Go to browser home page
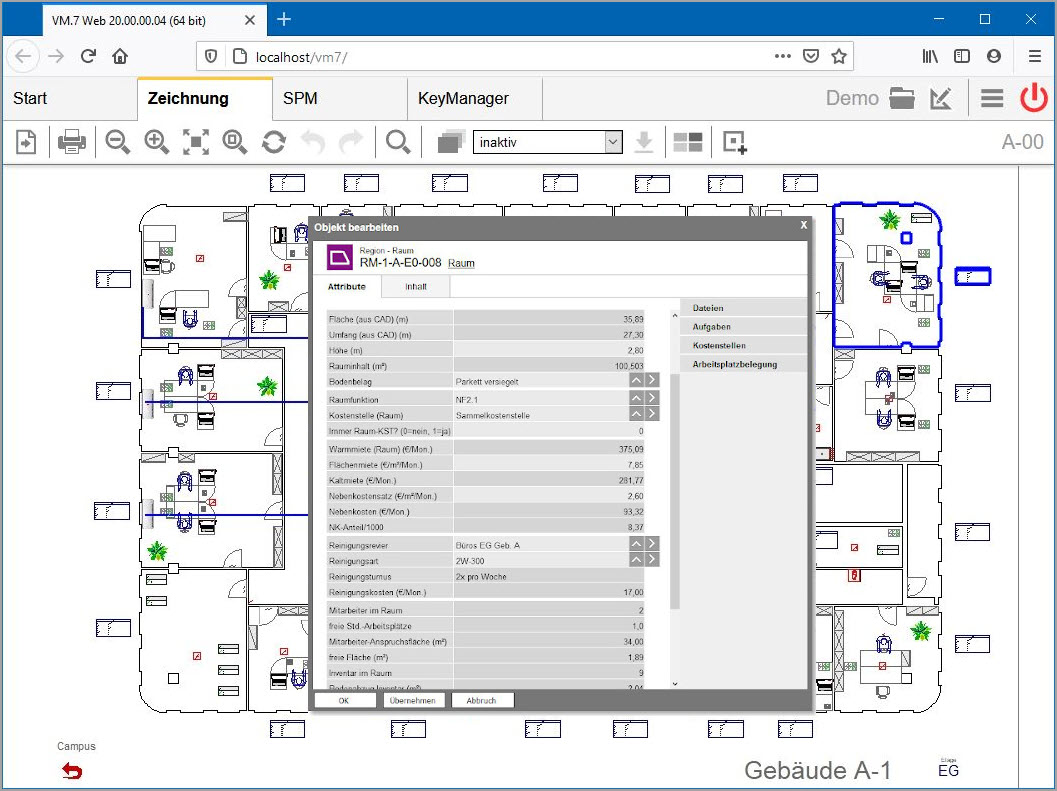 click(x=120, y=56)
